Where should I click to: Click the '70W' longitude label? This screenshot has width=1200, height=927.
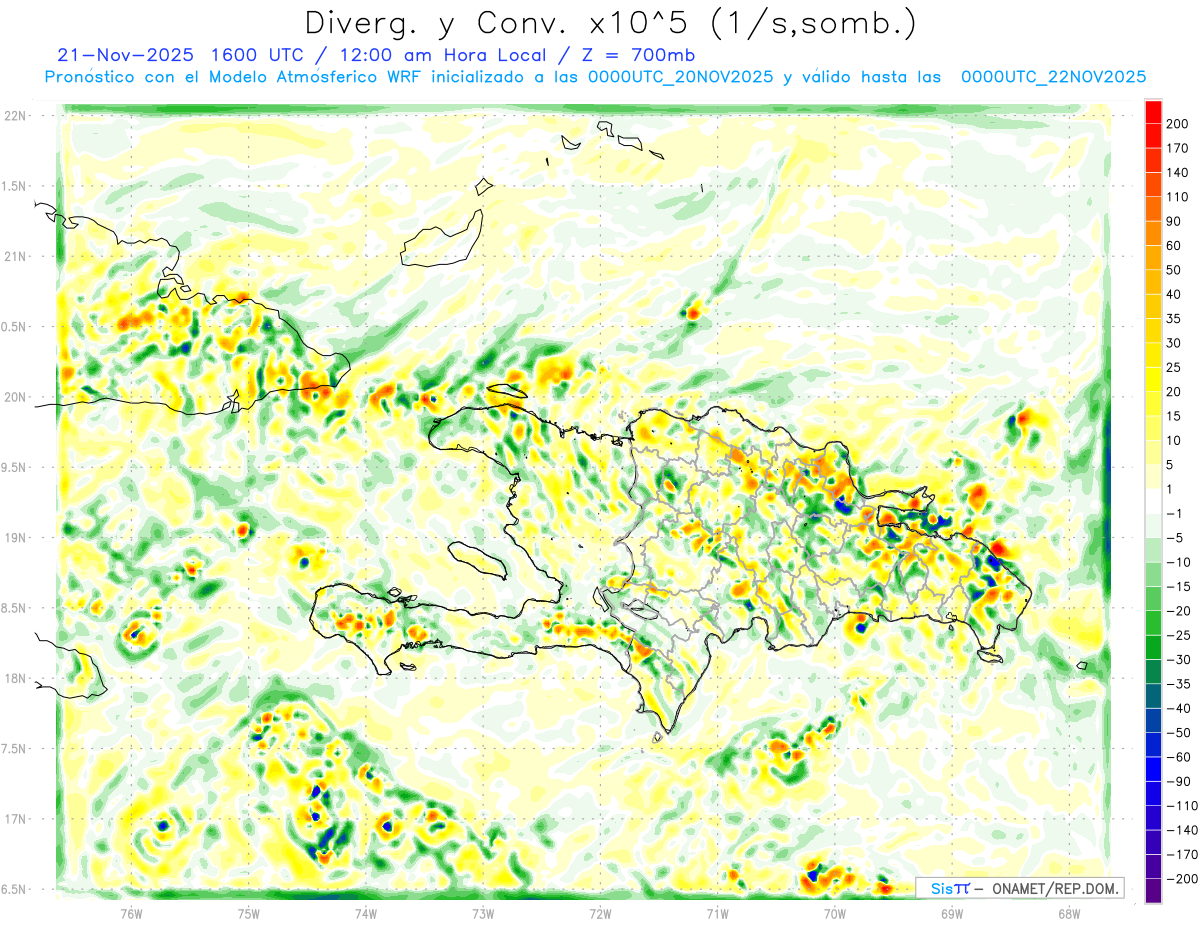point(835,912)
